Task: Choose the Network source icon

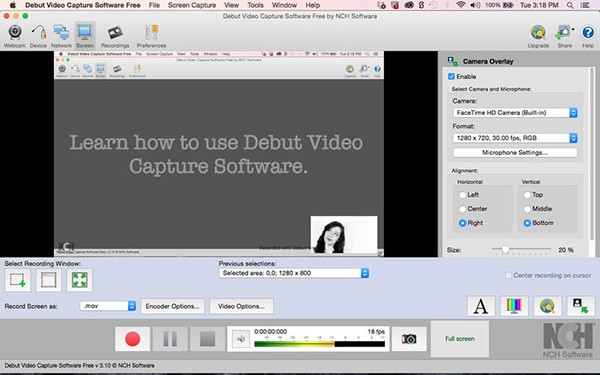Action: coord(61,36)
